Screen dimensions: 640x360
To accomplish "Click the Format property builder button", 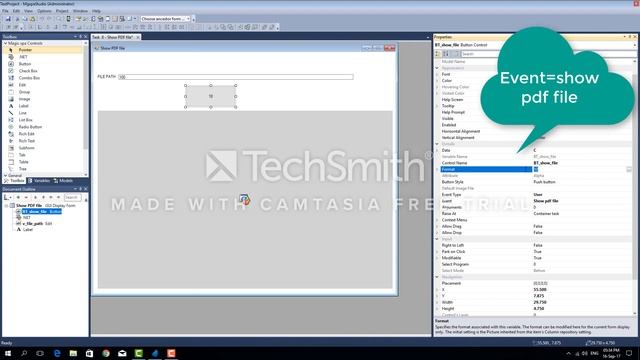I will click(629, 169).
